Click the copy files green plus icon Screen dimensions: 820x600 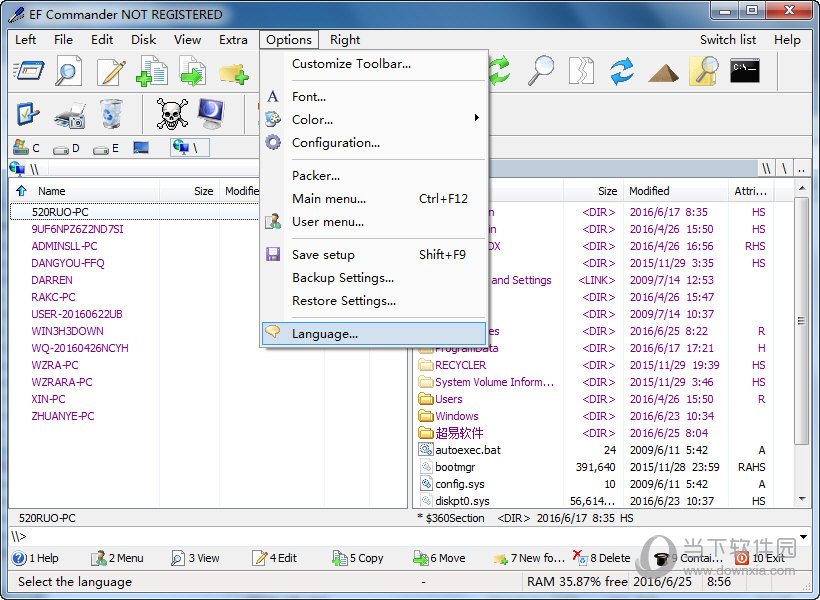click(152, 71)
